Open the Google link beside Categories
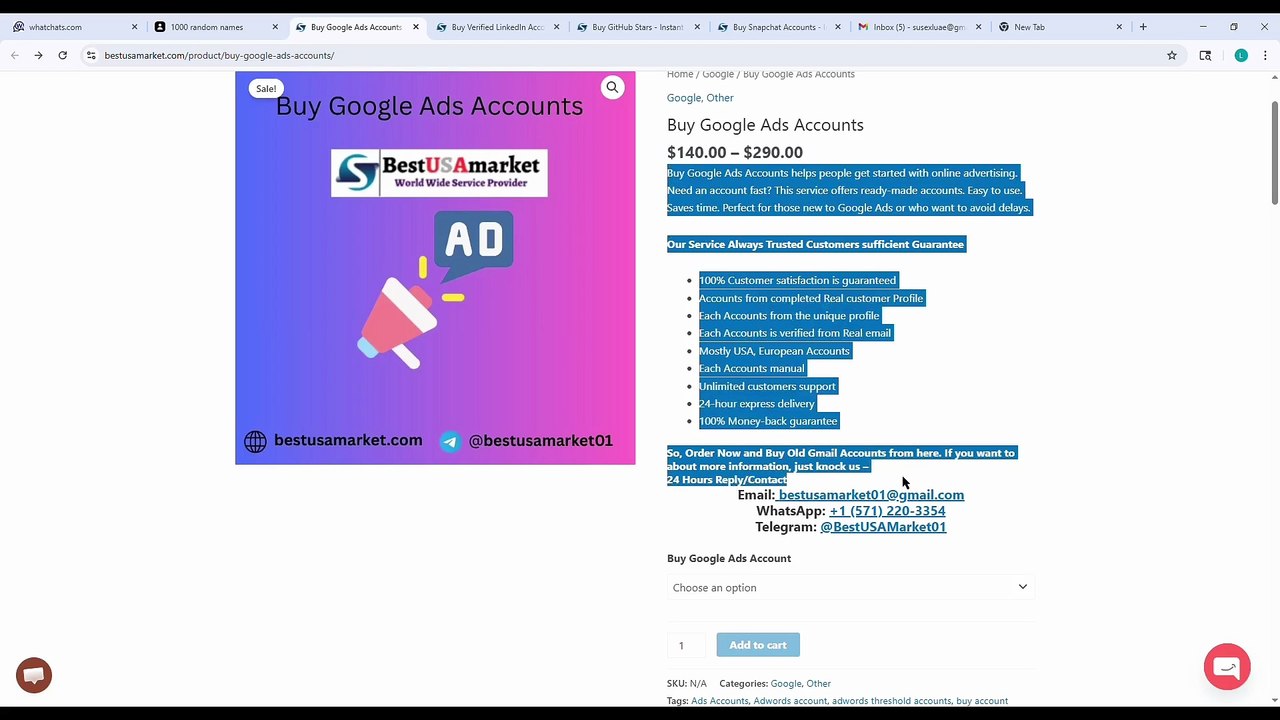Image resolution: width=1280 pixels, height=720 pixels. tap(786, 684)
